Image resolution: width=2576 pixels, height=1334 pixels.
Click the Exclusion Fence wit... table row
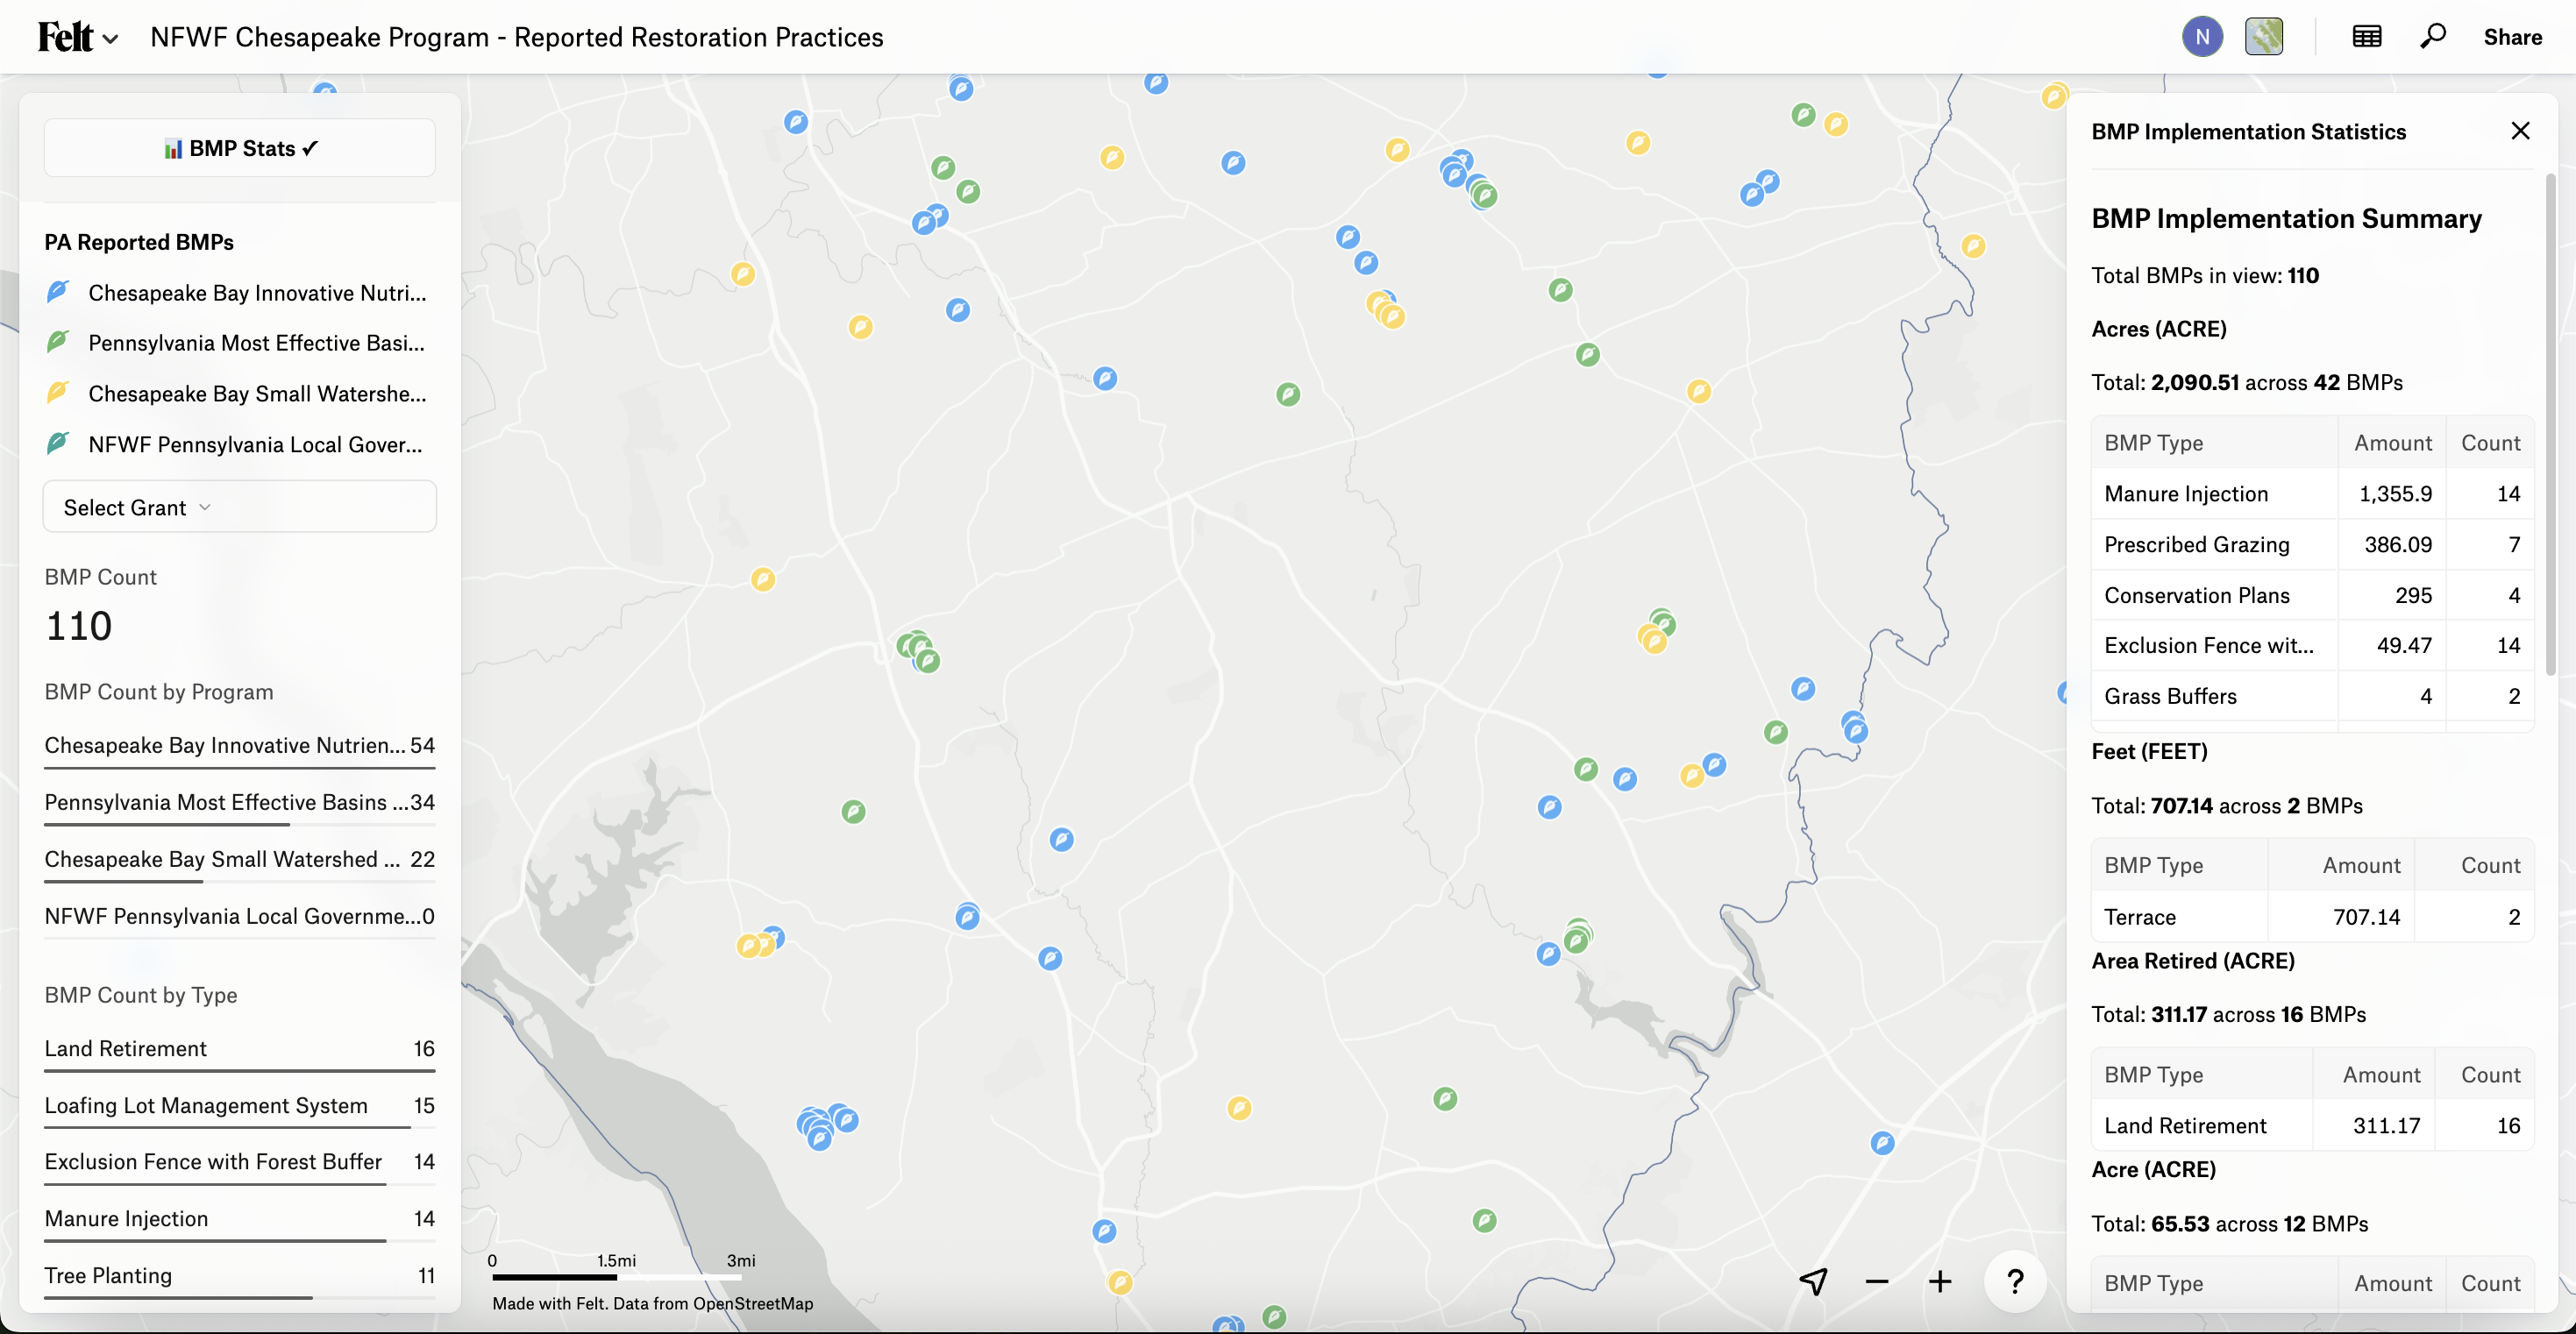point(2312,646)
